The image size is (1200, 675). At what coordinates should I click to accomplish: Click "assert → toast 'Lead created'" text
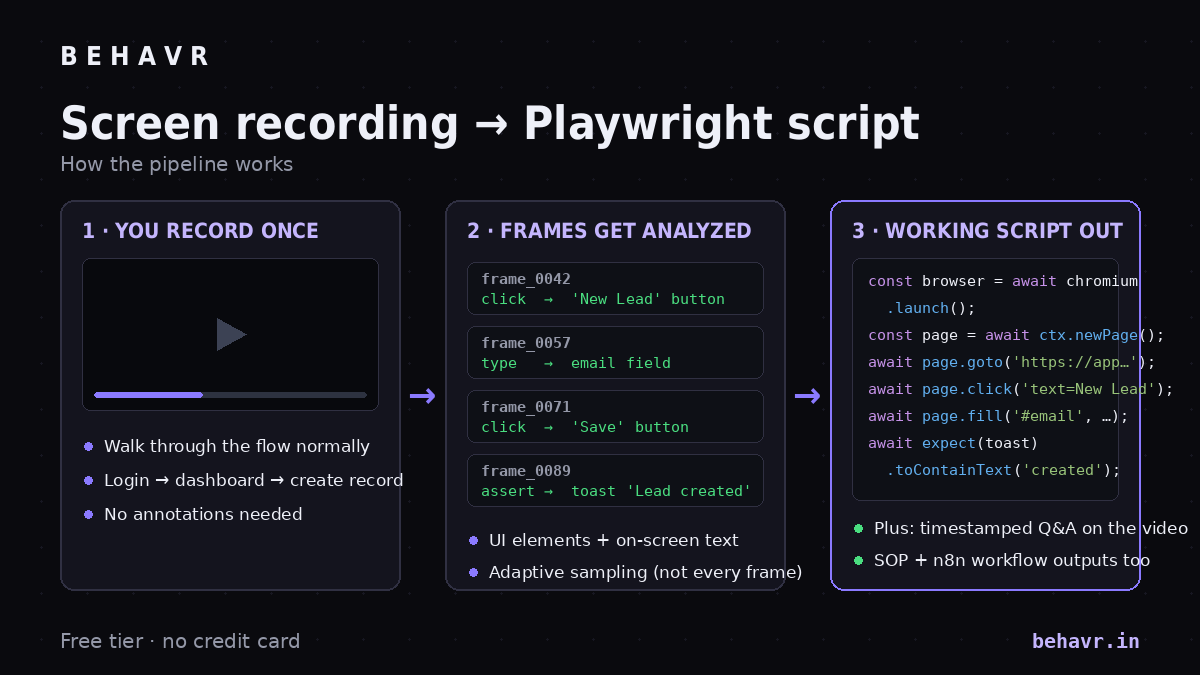(x=616, y=491)
